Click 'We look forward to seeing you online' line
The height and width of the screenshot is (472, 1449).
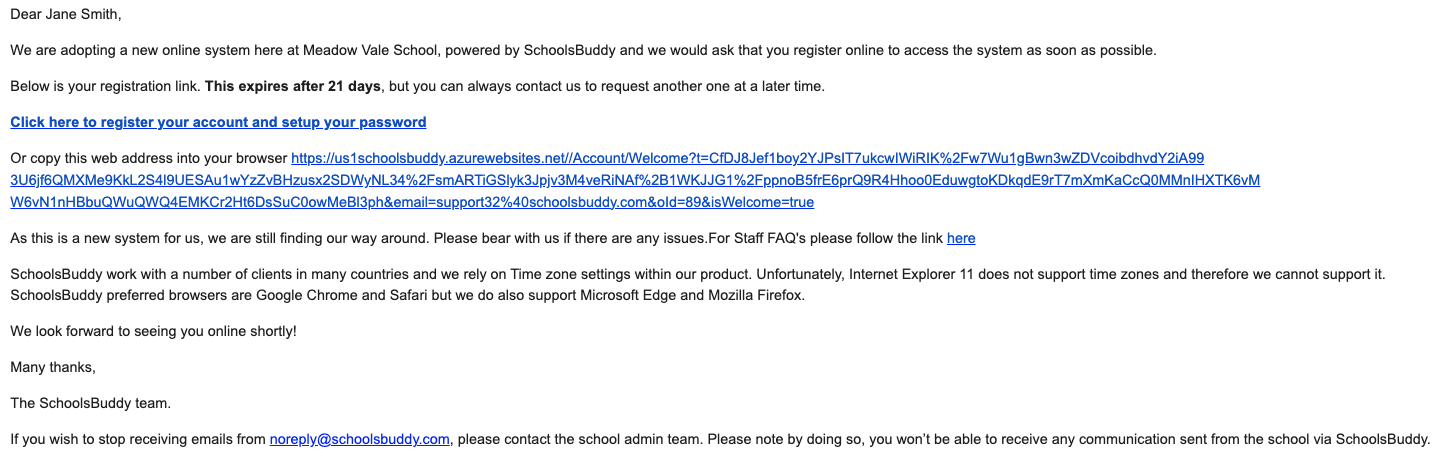(153, 331)
